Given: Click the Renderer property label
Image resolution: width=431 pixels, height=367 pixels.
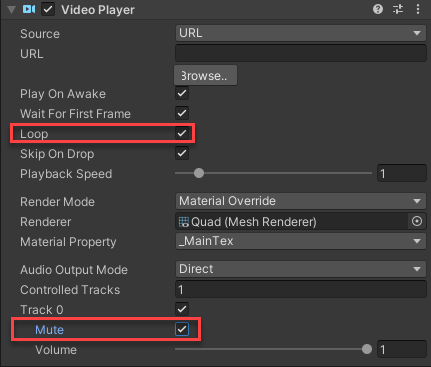Looking at the screenshot, I should (46, 222).
